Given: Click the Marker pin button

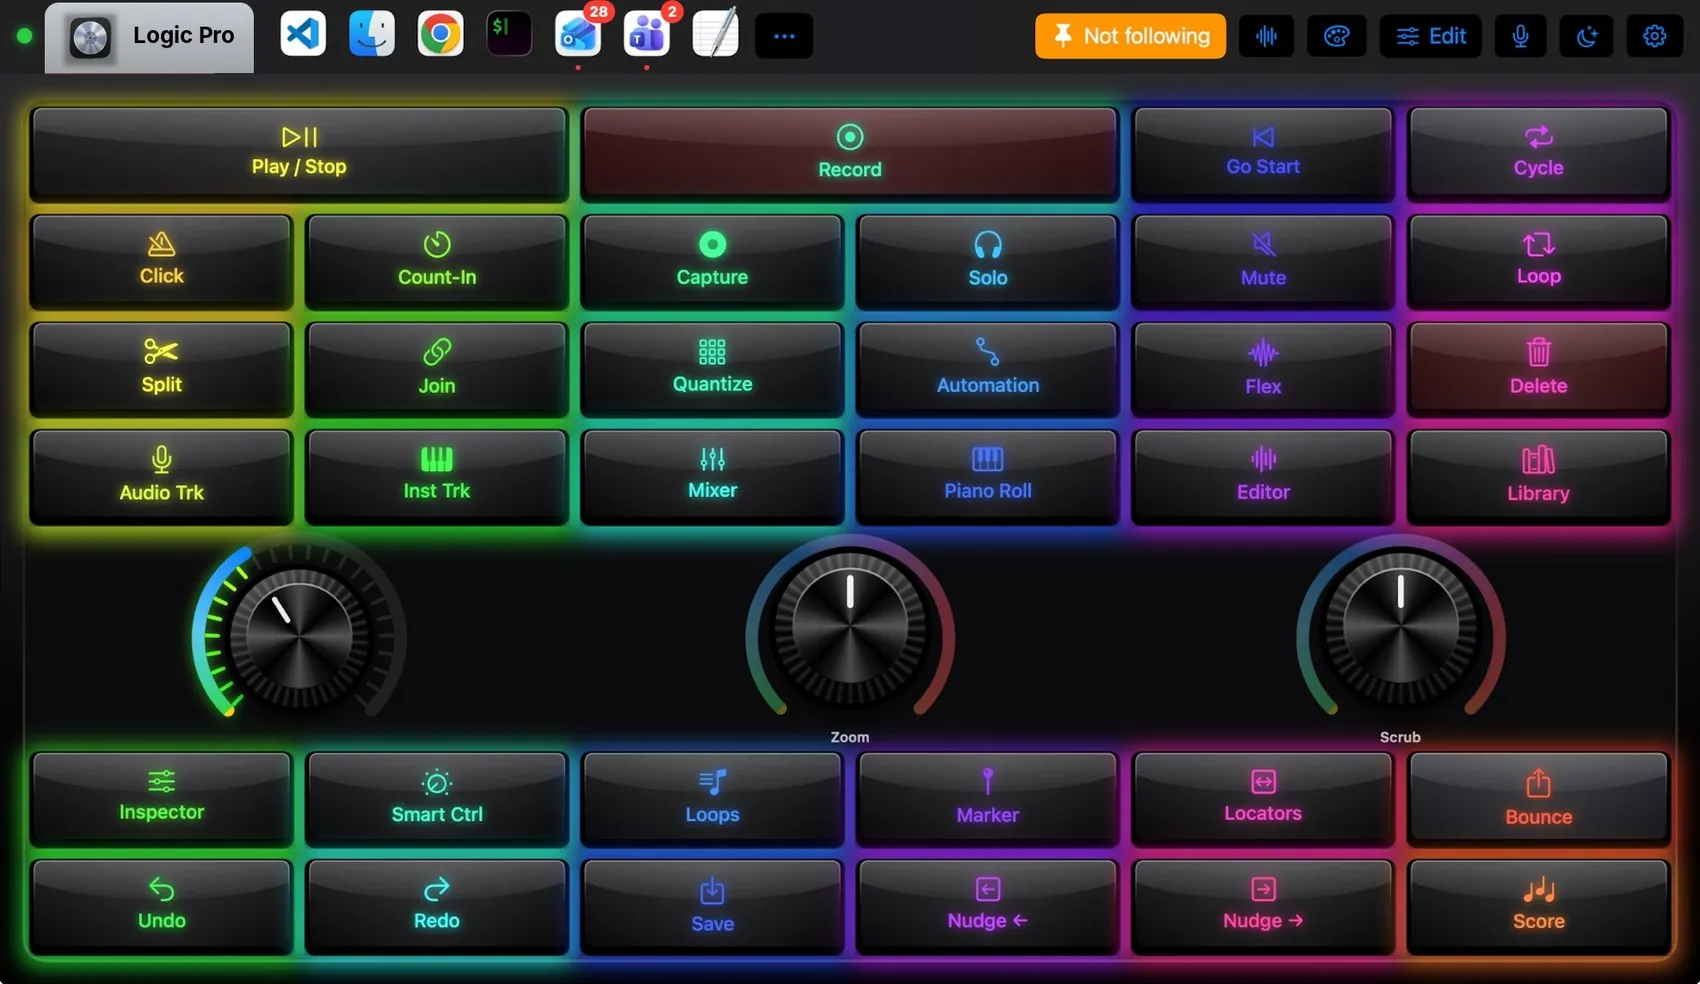Looking at the screenshot, I should (x=988, y=799).
